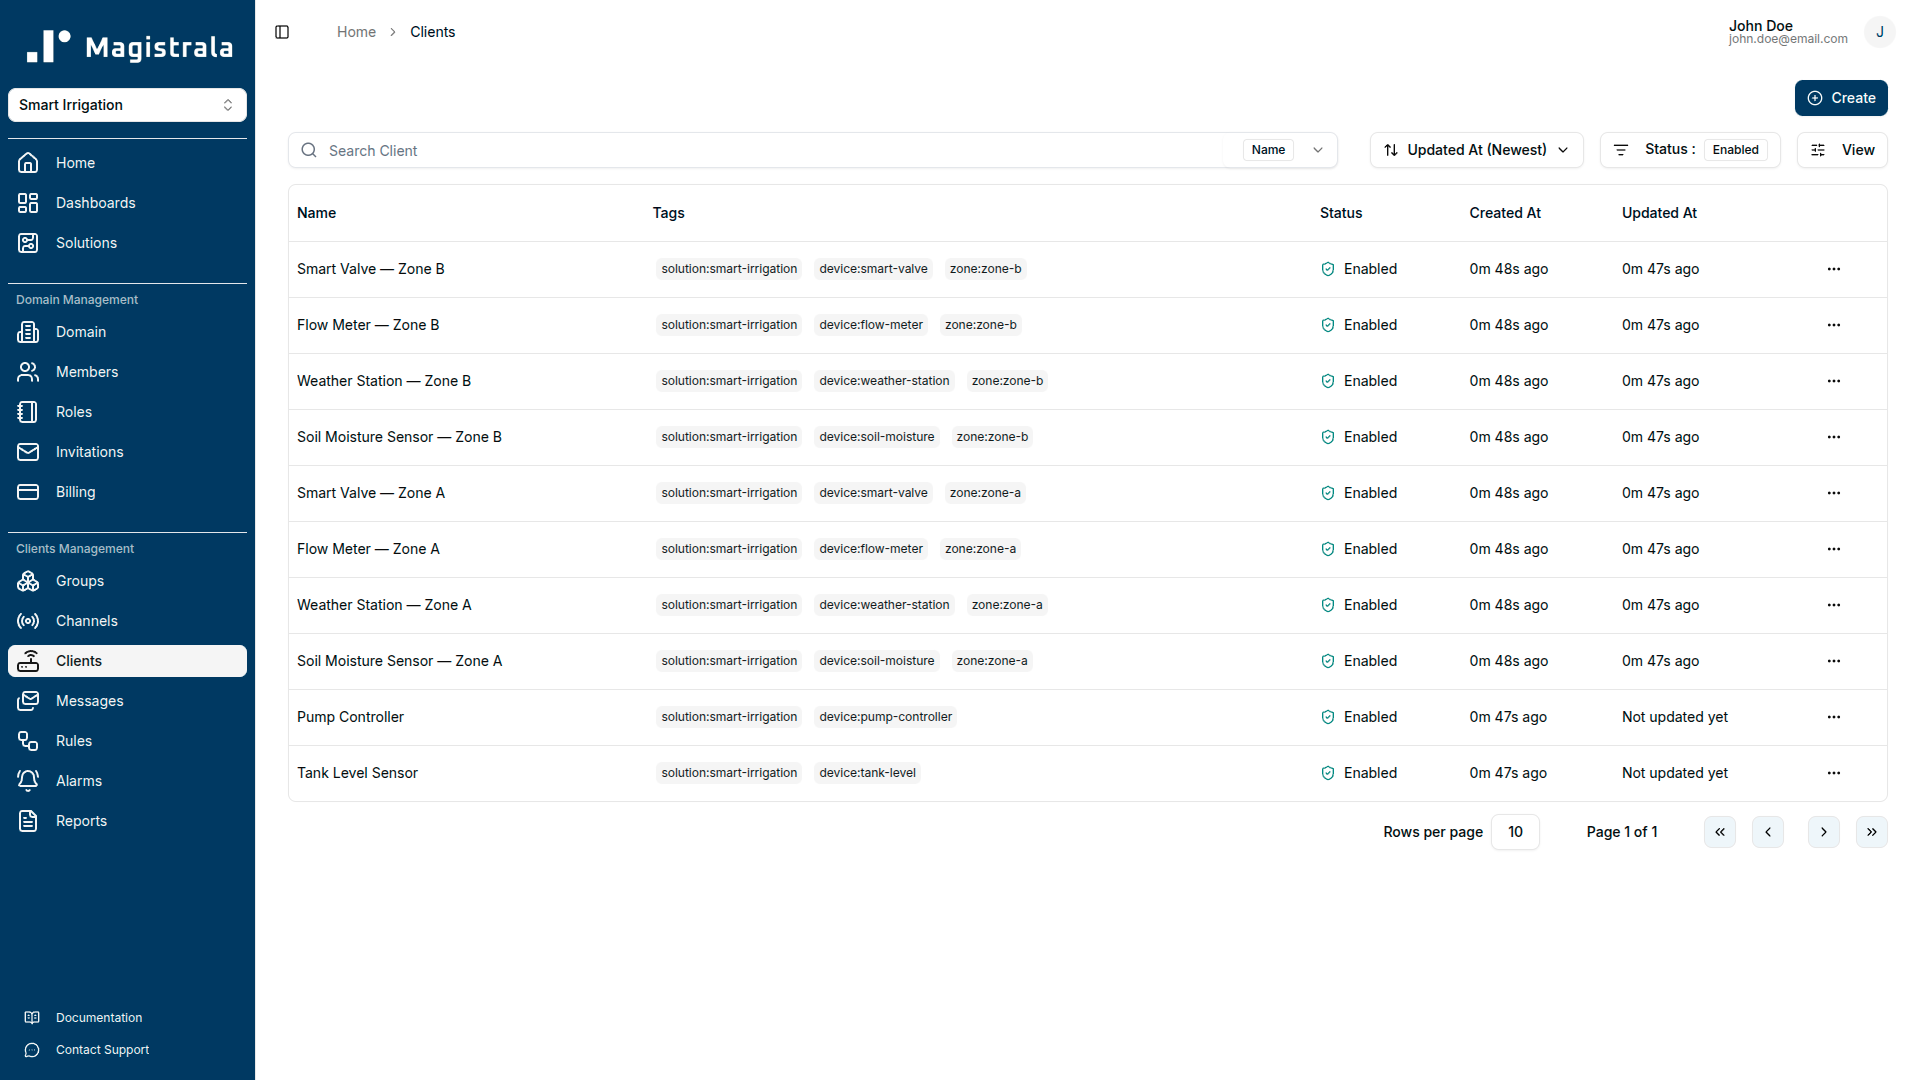Open the Documentation link

tap(99, 1017)
